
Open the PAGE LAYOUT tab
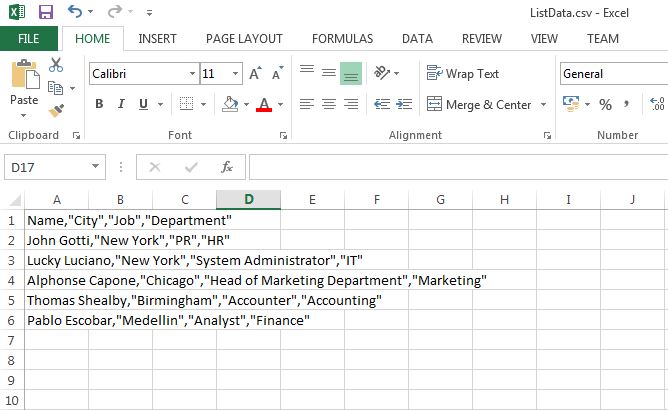[244, 39]
